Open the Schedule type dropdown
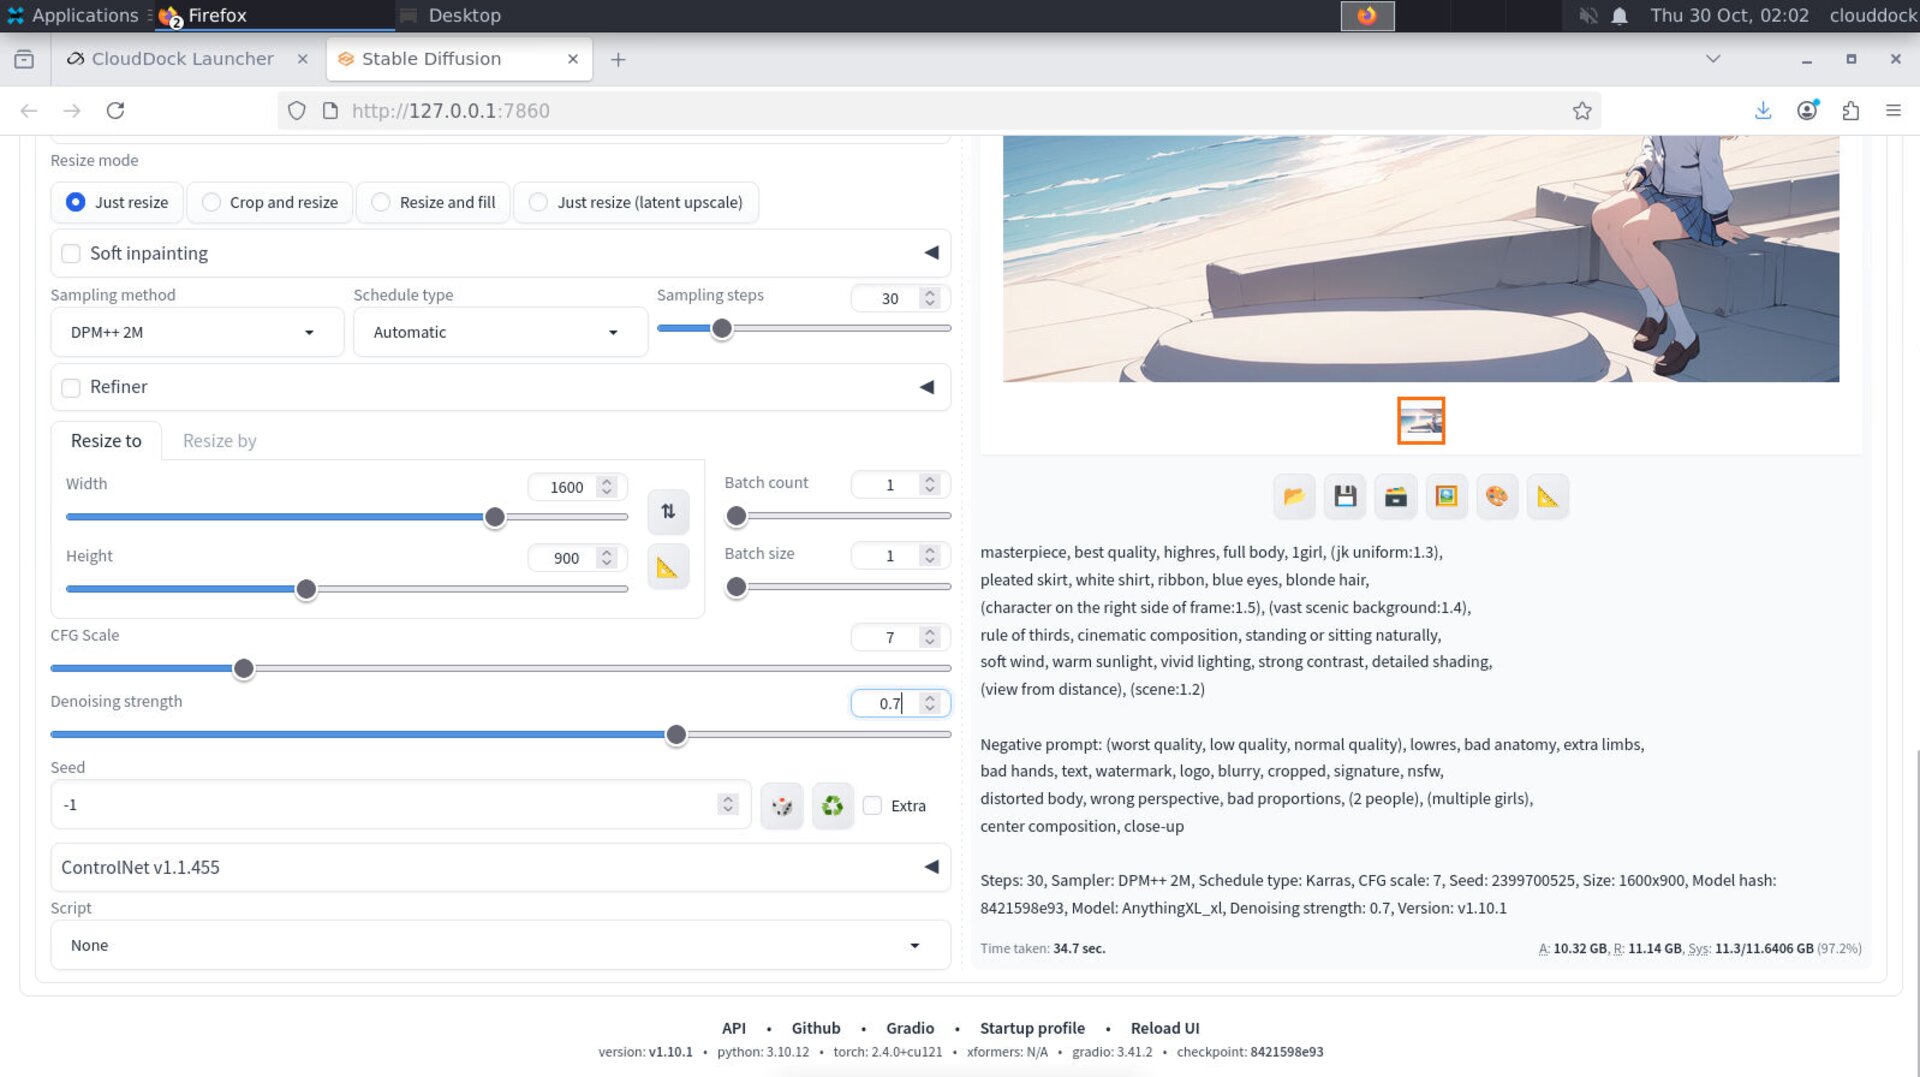Image resolution: width=1920 pixels, height=1077 pixels. tap(499, 332)
